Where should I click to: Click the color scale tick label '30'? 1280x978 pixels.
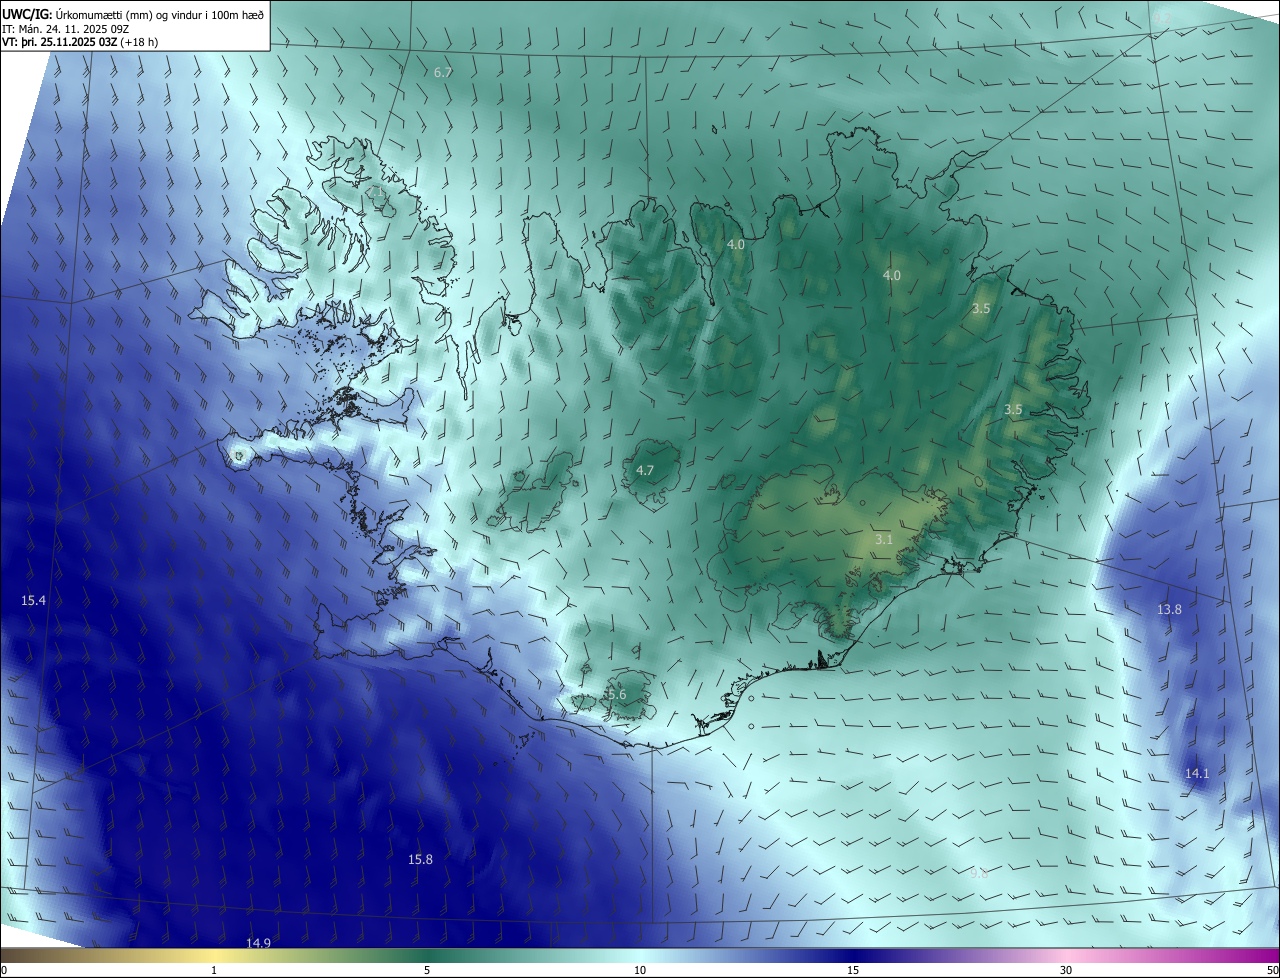click(x=1066, y=971)
